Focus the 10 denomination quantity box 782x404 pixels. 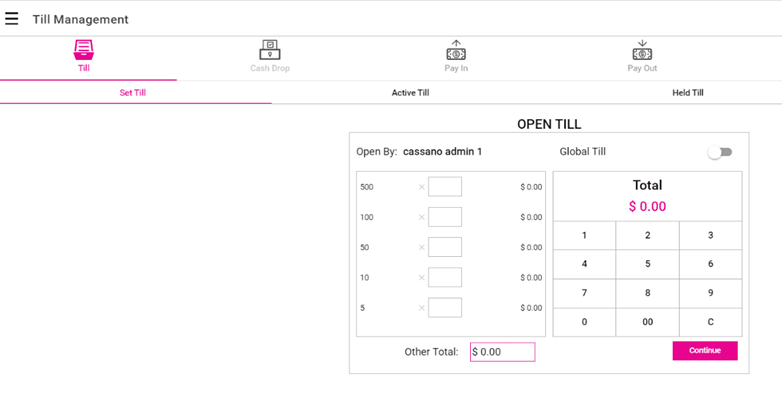tap(445, 277)
